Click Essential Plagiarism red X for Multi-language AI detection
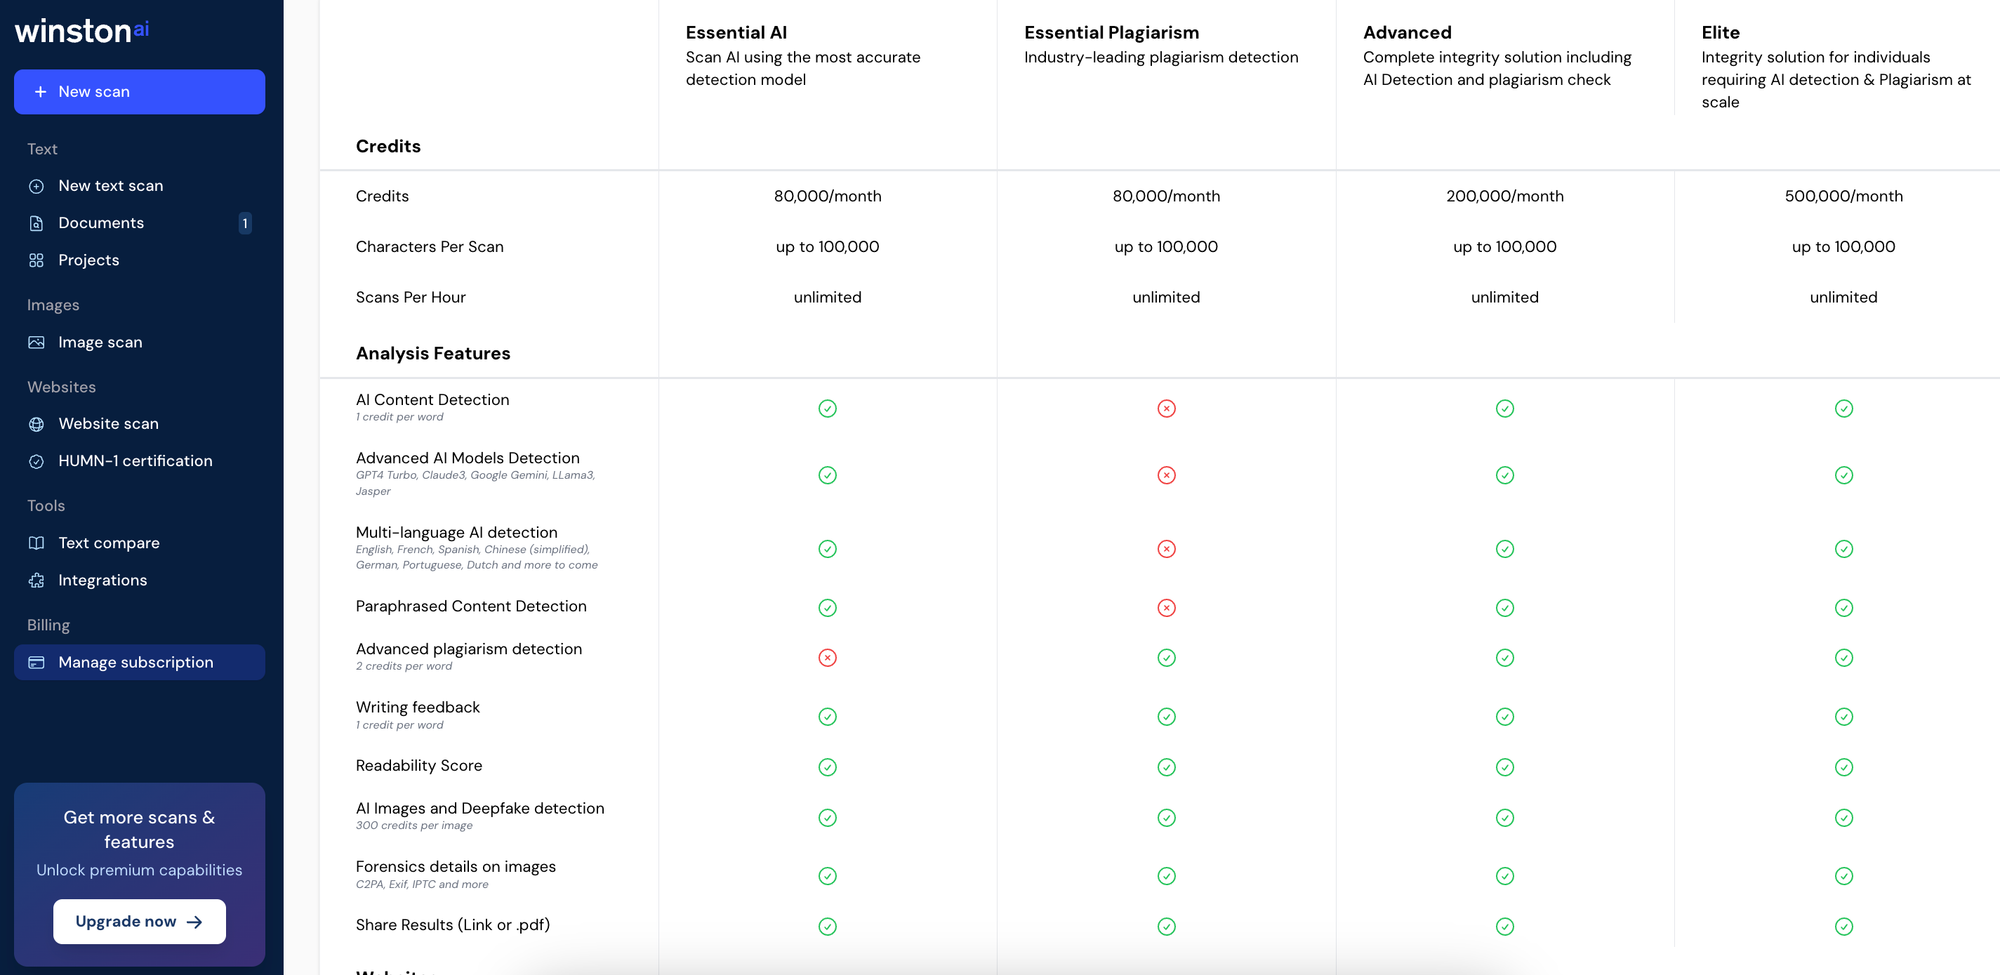 1166,549
